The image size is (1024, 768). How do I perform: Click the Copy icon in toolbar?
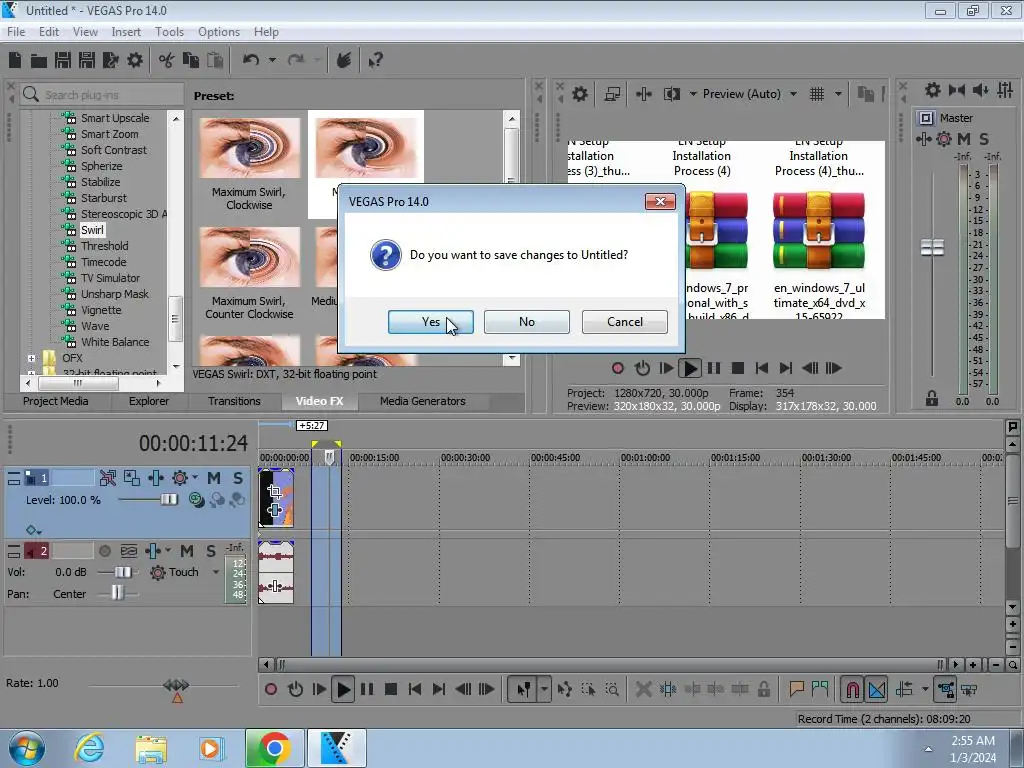191,60
